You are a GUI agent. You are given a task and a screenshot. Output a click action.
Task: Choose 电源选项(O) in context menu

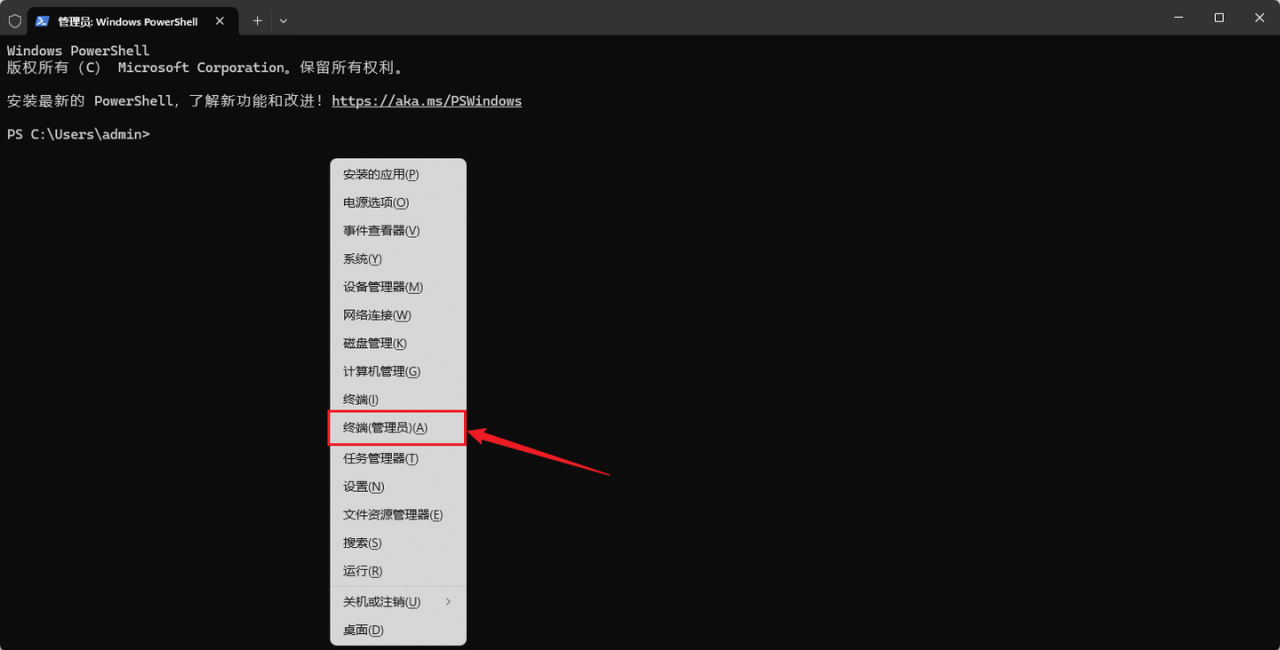click(376, 202)
